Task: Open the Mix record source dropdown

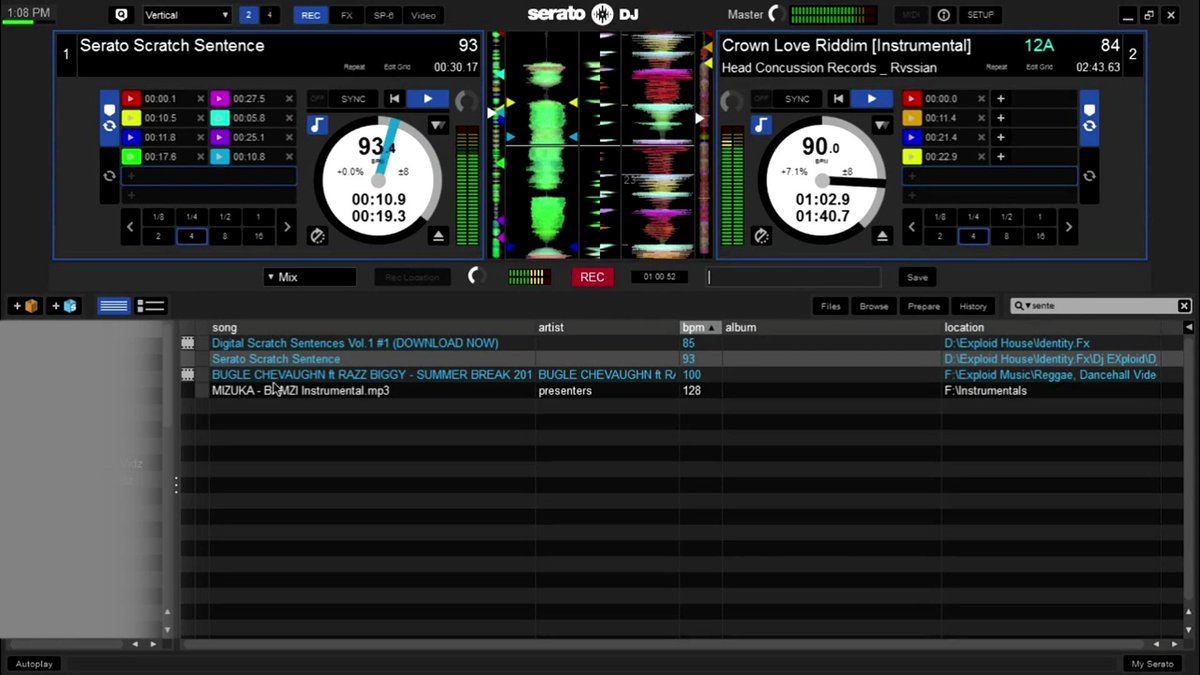Action: [310, 277]
